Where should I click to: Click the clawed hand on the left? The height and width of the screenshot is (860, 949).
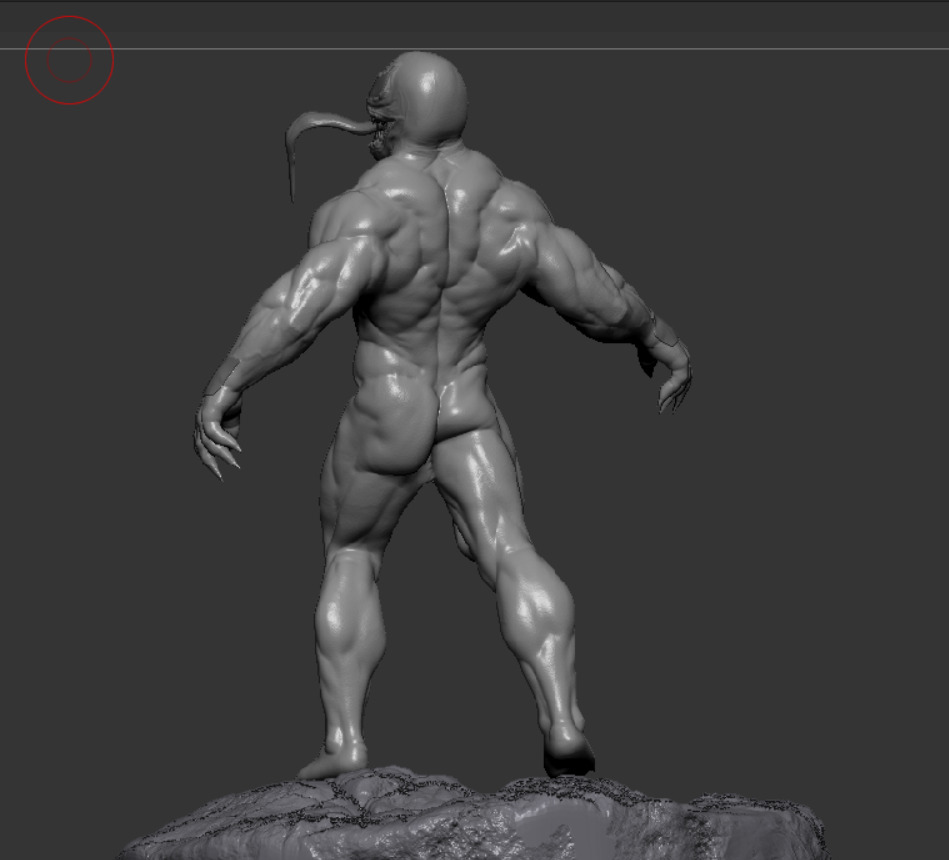point(217,431)
